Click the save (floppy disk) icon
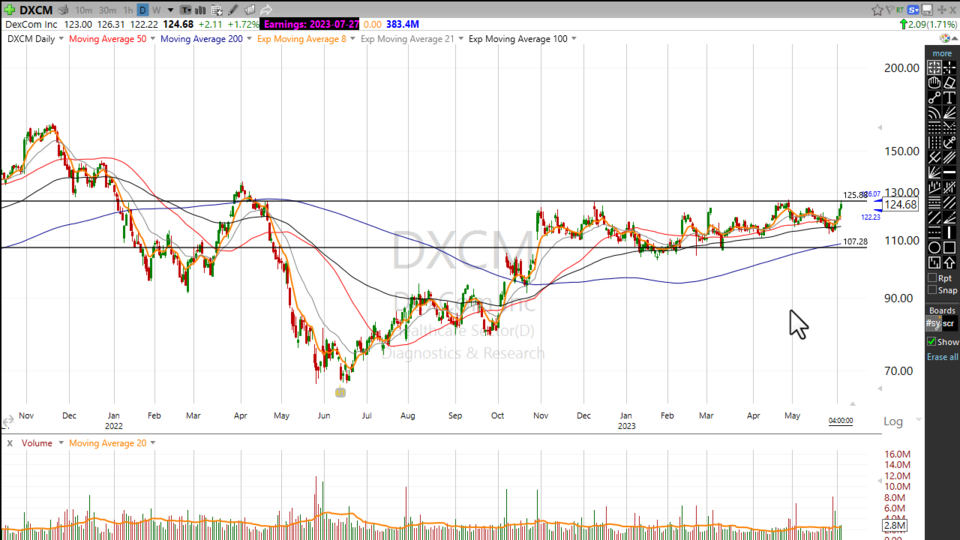Viewport: 960px width, 540px height. (928, 10)
